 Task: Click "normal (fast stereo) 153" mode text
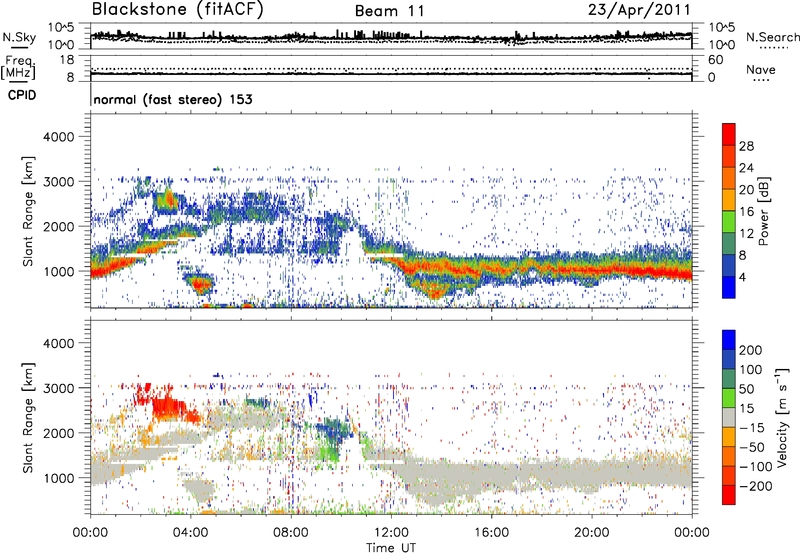(x=173, y=99)
